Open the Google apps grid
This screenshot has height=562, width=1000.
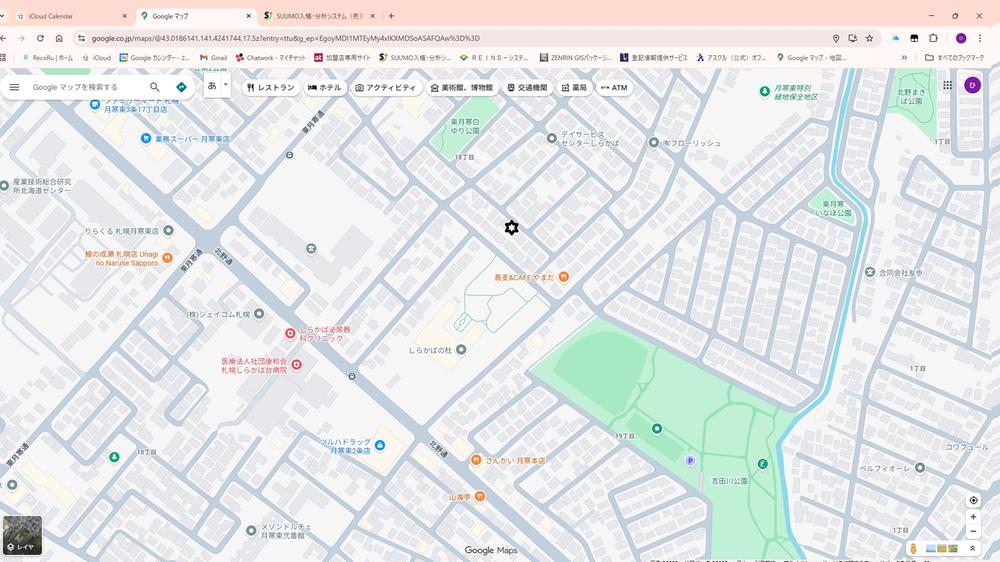coord(947,85)
